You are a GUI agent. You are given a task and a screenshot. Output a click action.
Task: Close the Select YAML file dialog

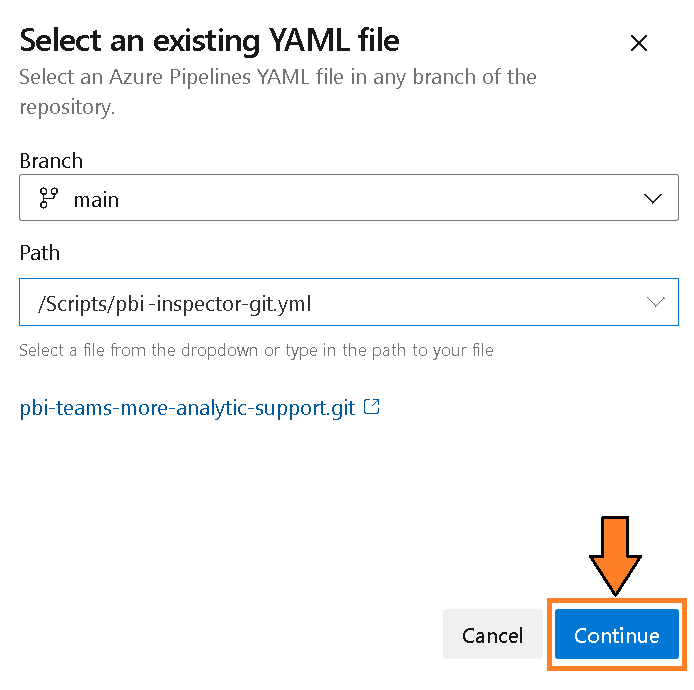(639, 43)
